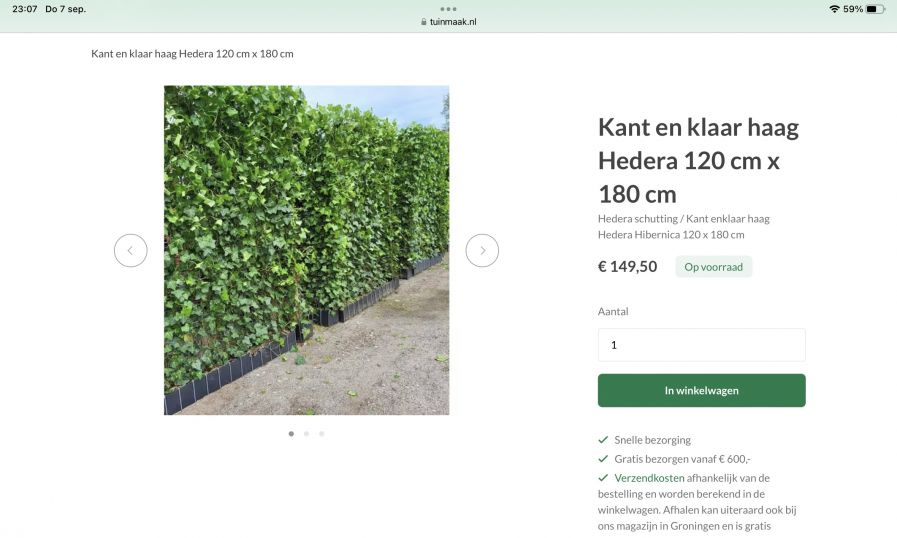The image size is (897, 538).
Task: Tap the 23:07 clock in status bar
Action: click(x=25, y=9)
